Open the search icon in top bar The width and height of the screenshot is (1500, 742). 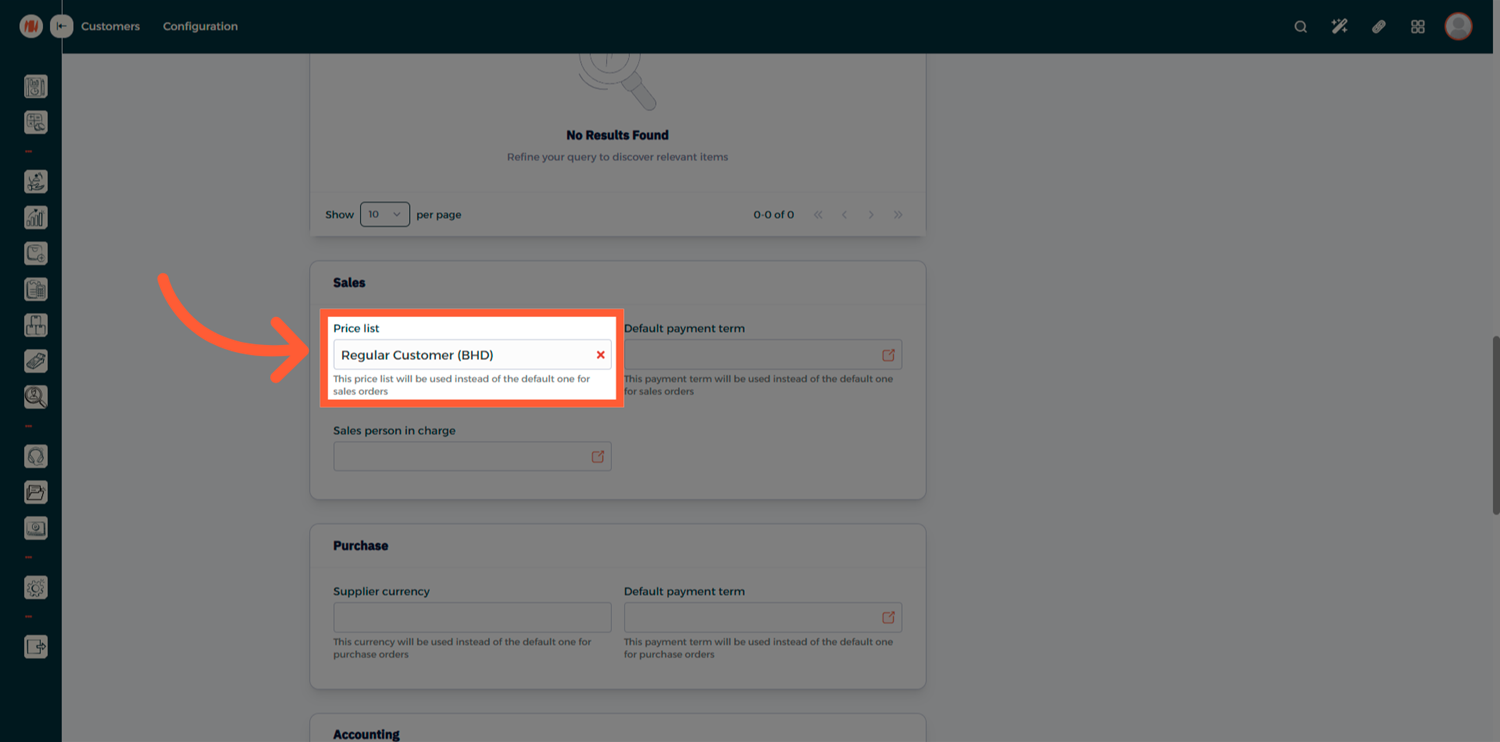(1300, 27)
